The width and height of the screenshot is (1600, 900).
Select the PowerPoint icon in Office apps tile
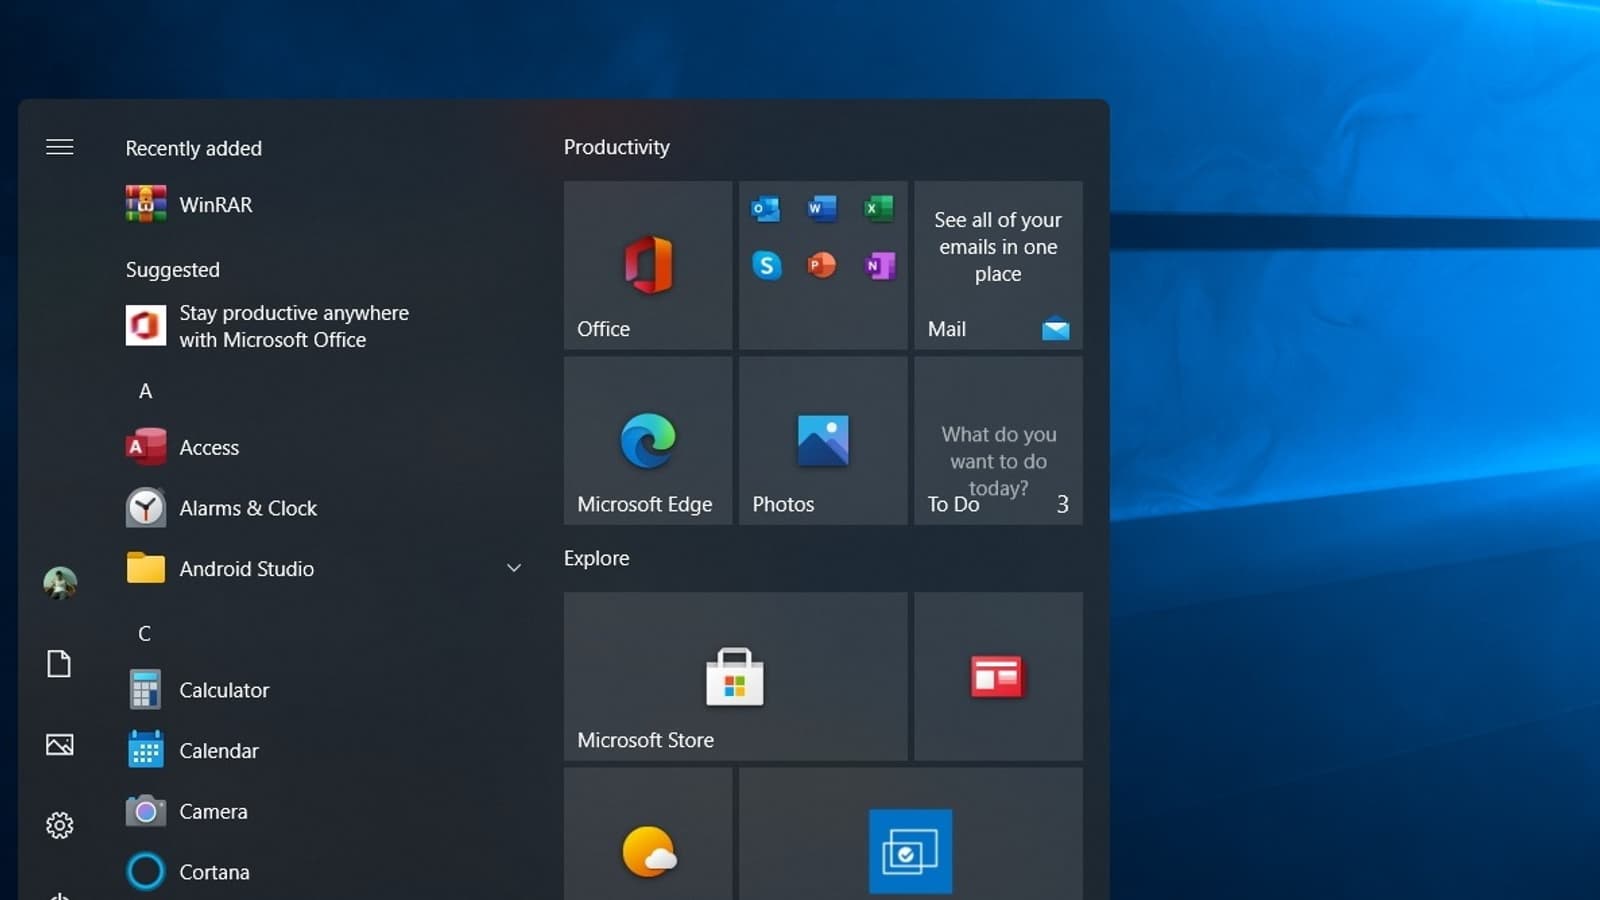click(x=821, y=265)
